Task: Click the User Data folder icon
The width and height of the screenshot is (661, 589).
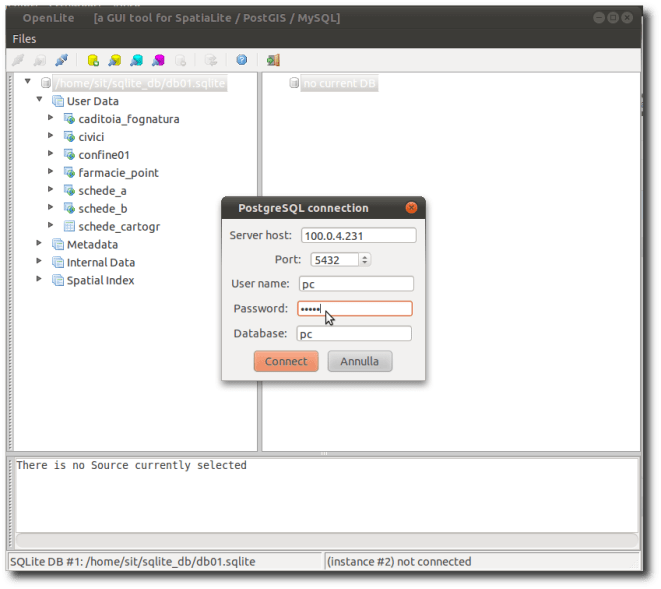Action: click(58, 101)
